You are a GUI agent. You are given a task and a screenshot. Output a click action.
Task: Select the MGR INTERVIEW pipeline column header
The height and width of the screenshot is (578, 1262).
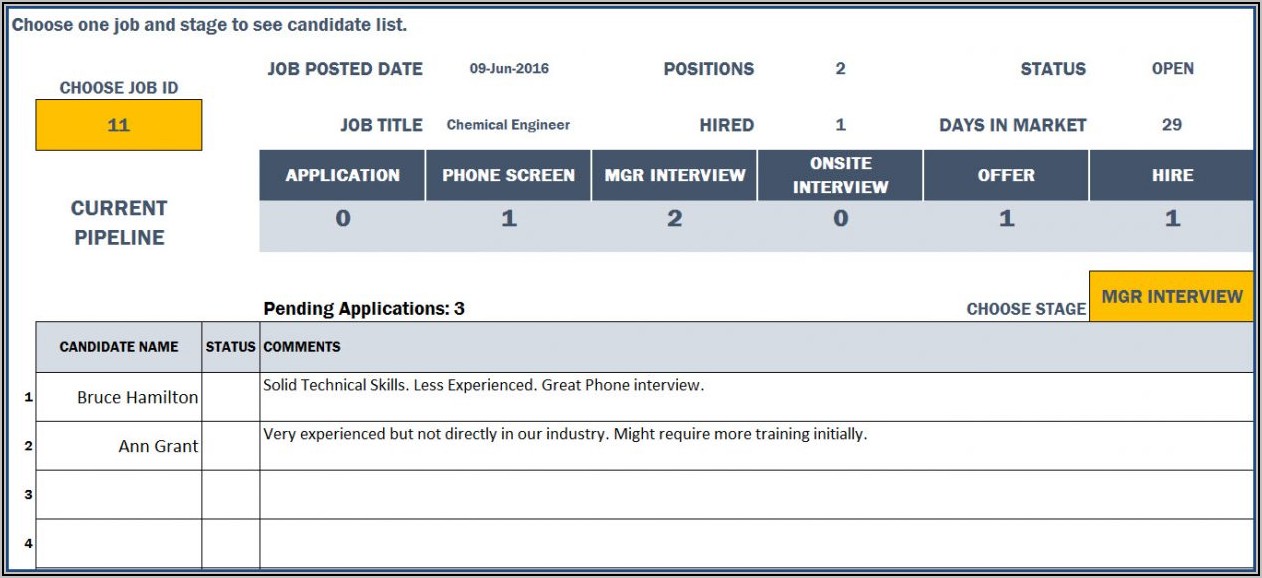[674, 175]
